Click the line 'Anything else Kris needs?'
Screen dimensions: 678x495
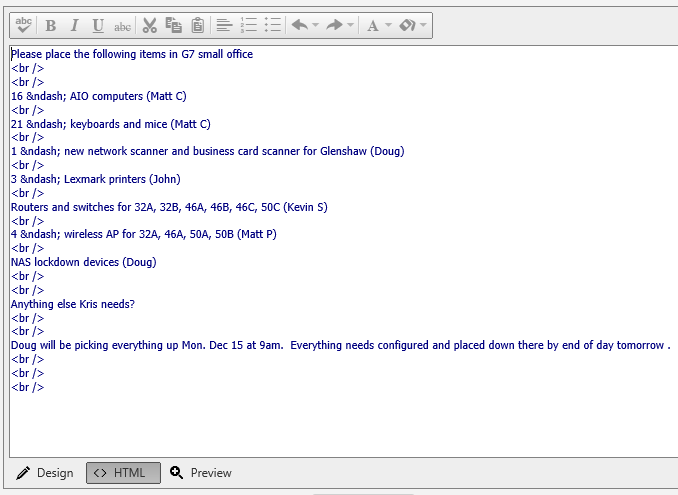(73, 304)
